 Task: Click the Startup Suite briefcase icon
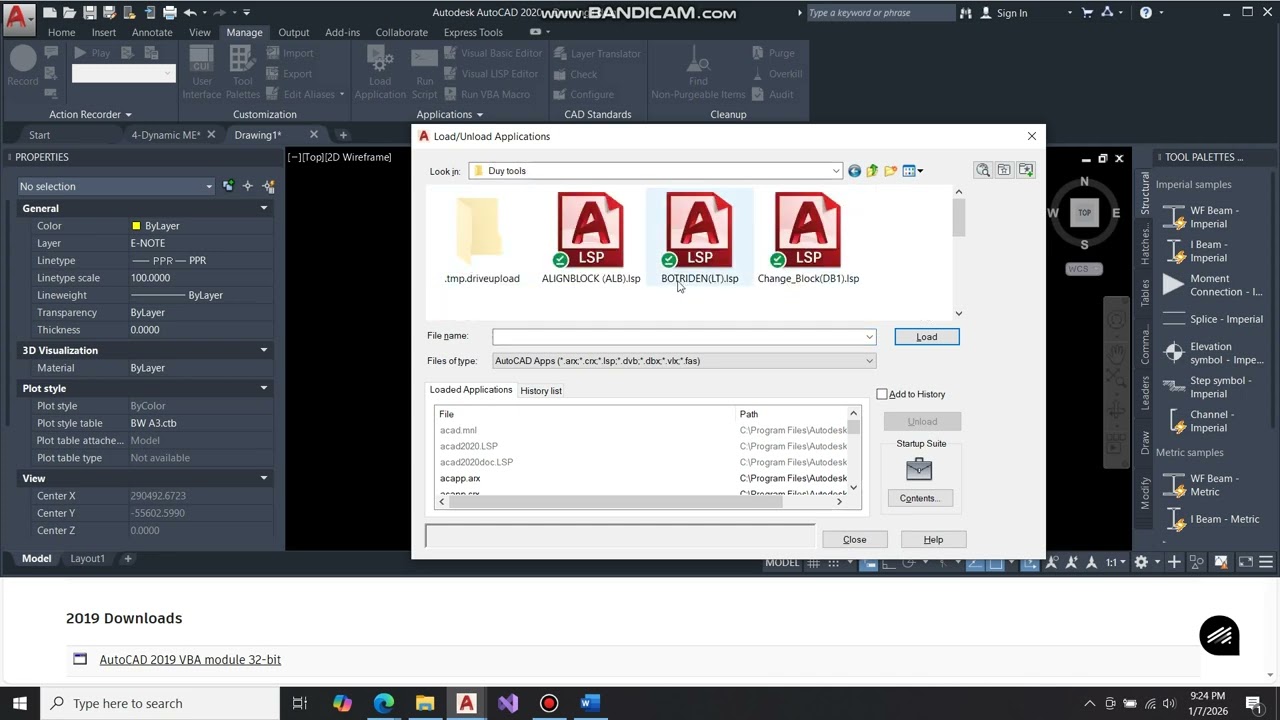(919, 469)
